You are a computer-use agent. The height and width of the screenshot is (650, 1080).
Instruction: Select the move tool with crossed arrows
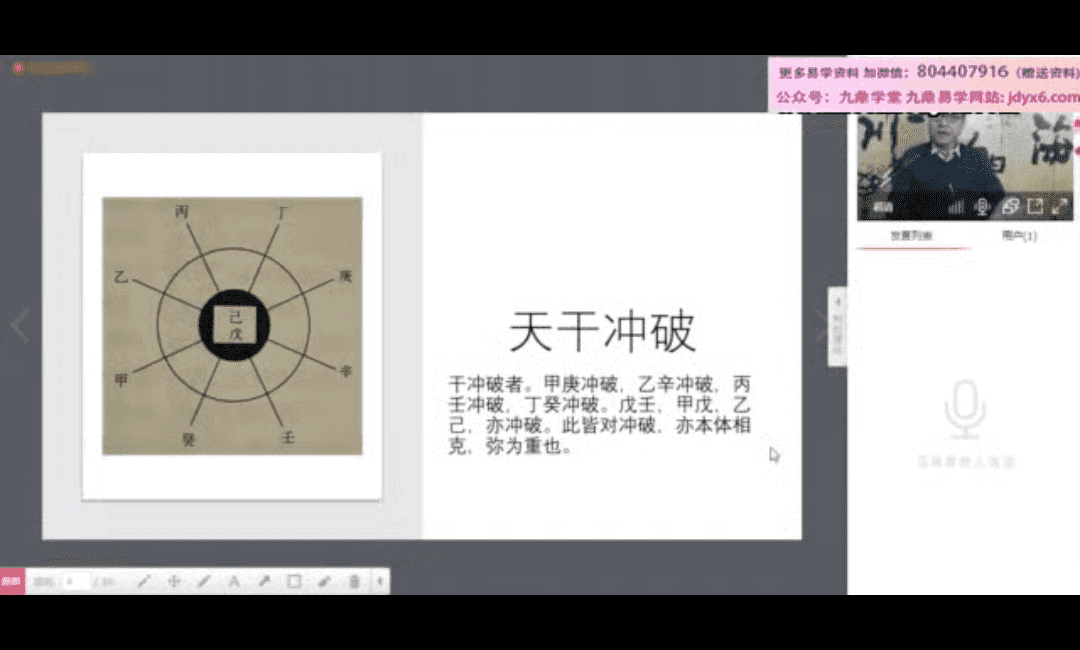point(174,581)
